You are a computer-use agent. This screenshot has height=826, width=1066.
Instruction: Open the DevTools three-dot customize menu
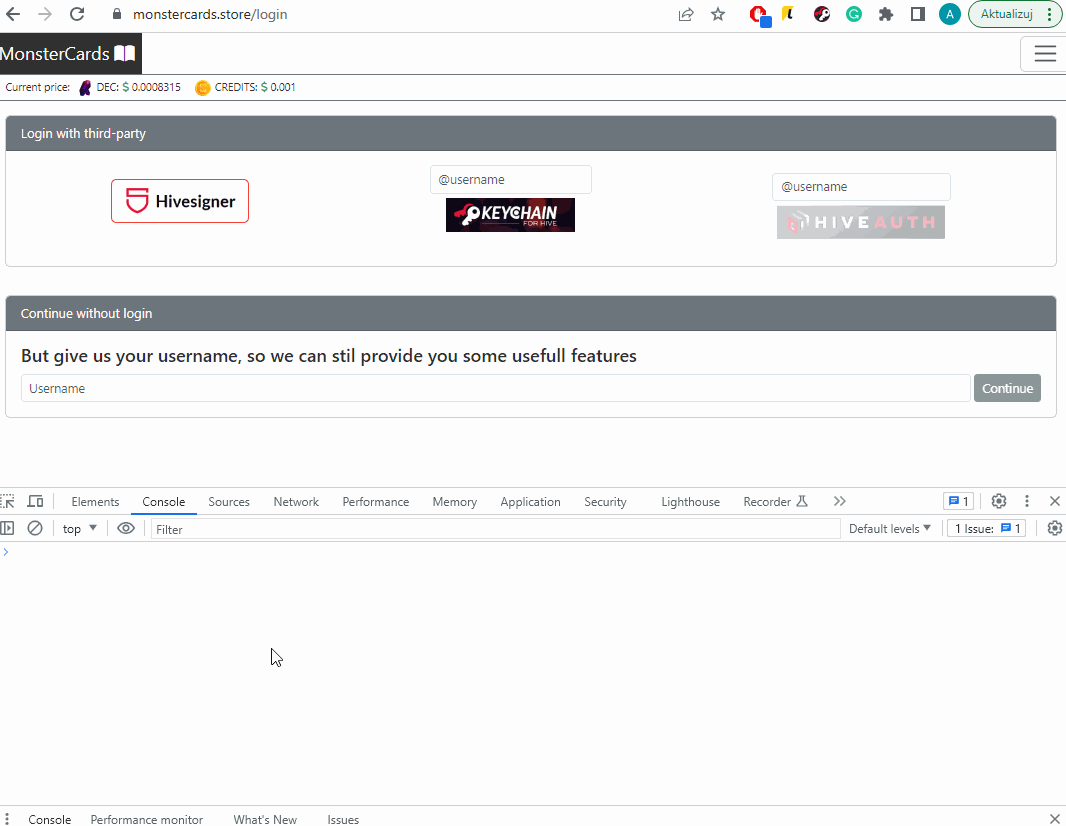click(1027, 502)
